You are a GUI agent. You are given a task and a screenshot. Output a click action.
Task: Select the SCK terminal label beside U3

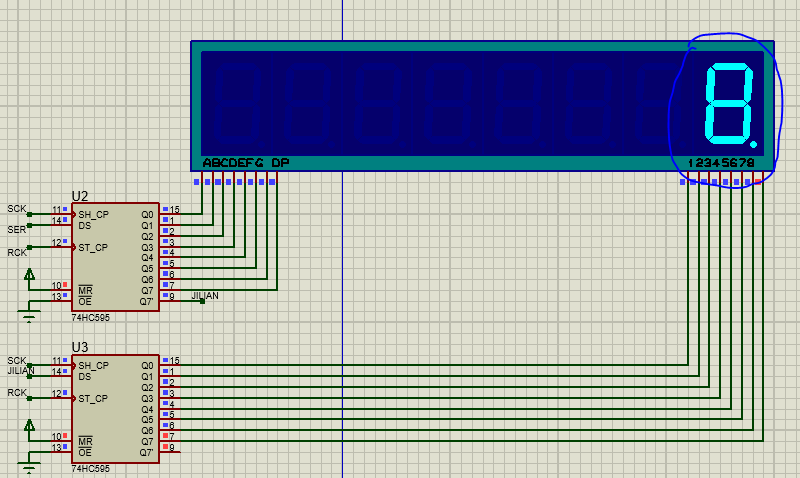coord(16,360)
